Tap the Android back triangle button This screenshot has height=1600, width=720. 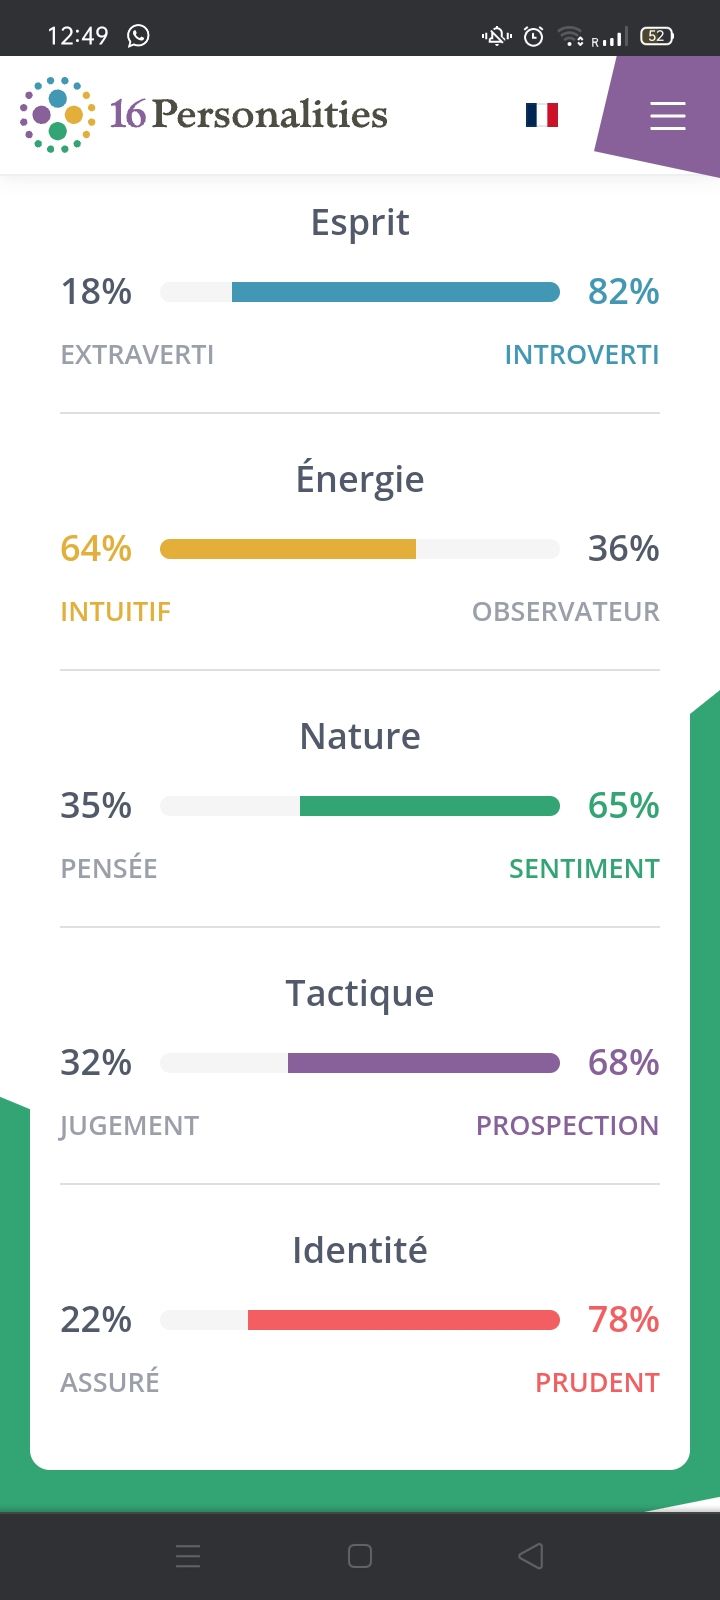point(531,1556)
